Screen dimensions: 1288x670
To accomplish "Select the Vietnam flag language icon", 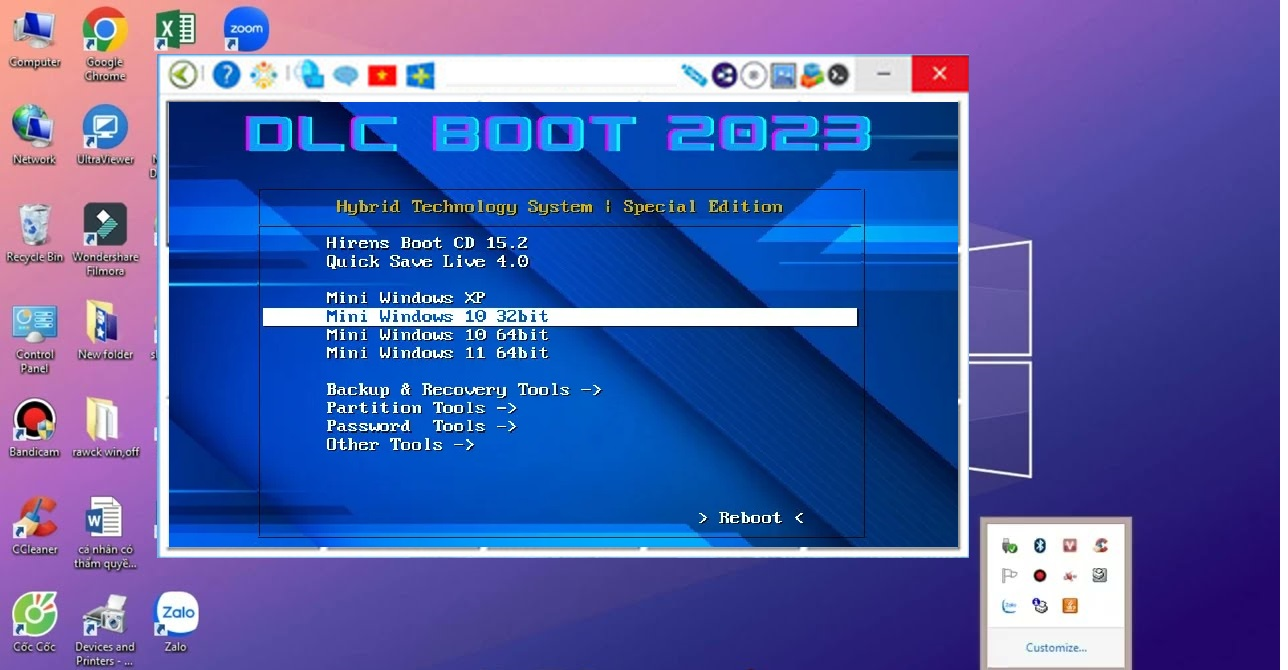I will tap(382, 76).
